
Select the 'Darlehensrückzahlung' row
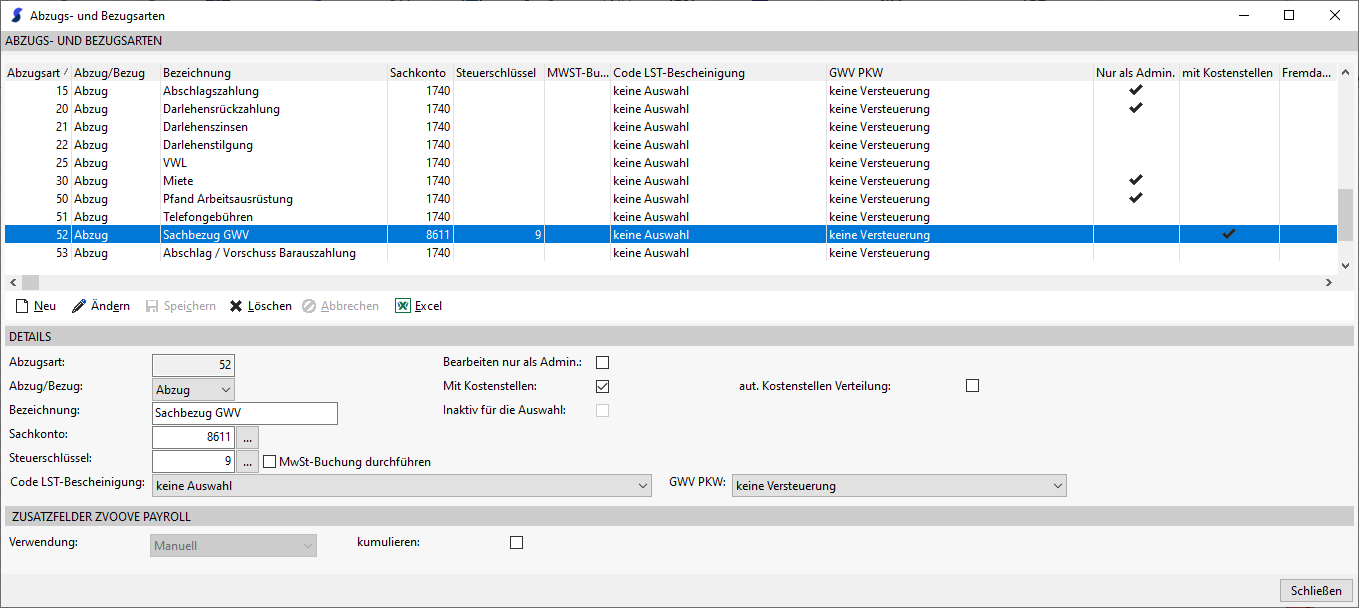(x=671, y=109)
